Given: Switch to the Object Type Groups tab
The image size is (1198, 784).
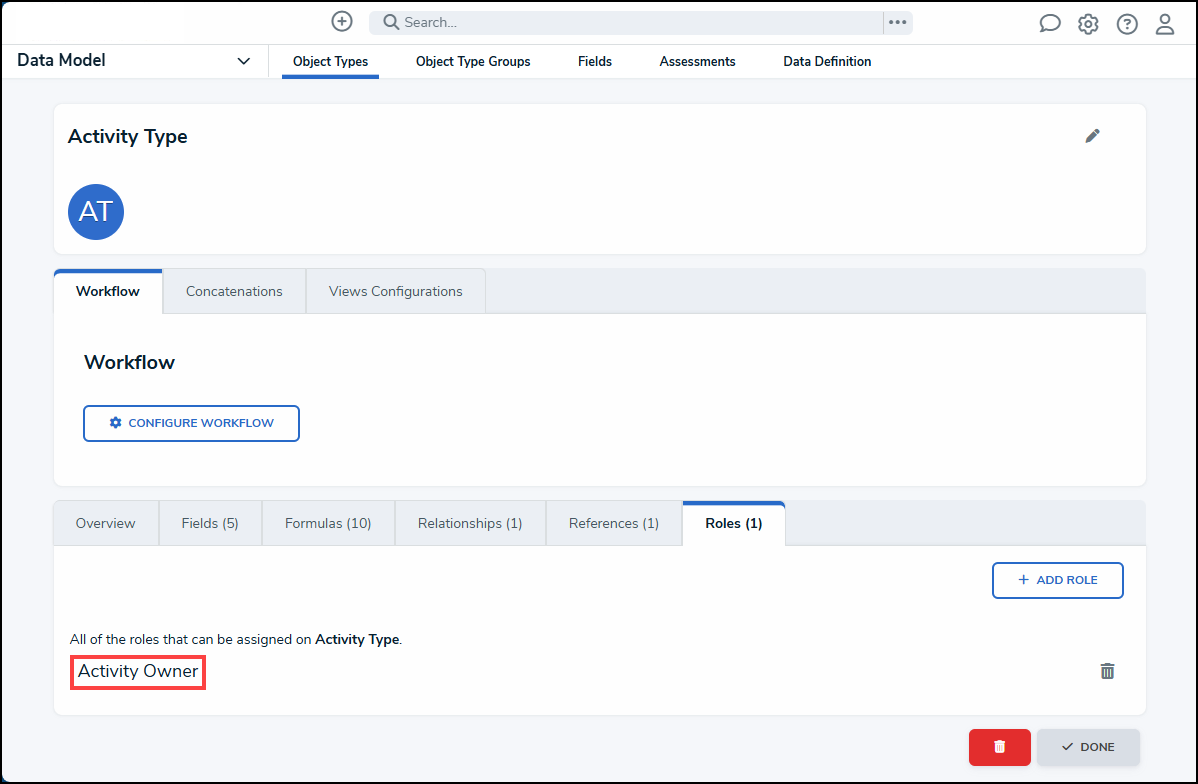Looking at the screenshot, I should (x=473, y=61).
